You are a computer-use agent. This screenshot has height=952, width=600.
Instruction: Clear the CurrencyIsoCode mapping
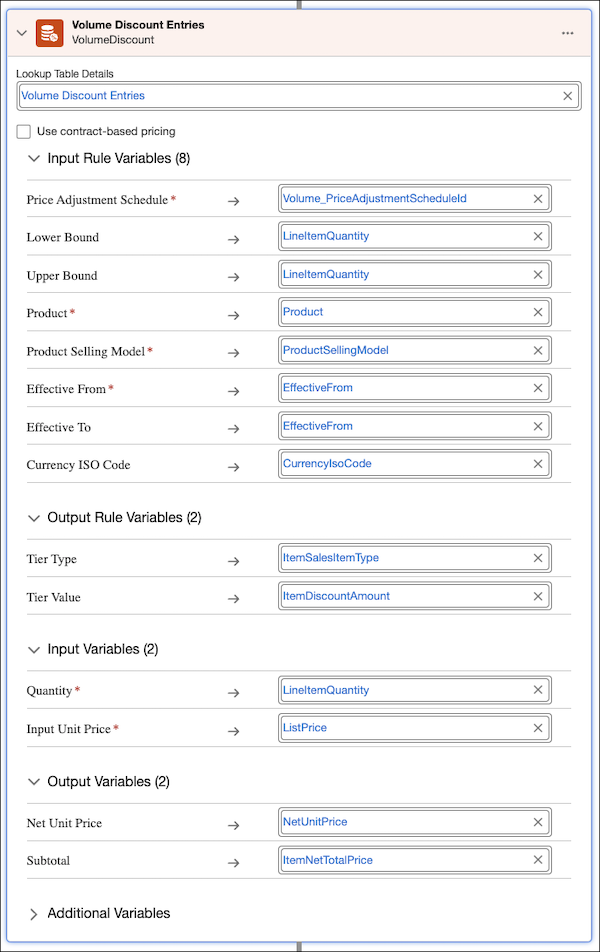point(538,464)
